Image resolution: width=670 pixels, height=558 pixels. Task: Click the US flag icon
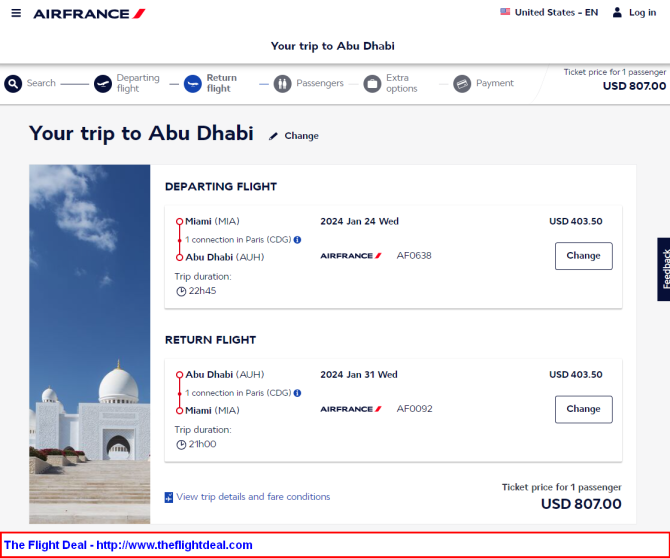[x=505, y=12]
